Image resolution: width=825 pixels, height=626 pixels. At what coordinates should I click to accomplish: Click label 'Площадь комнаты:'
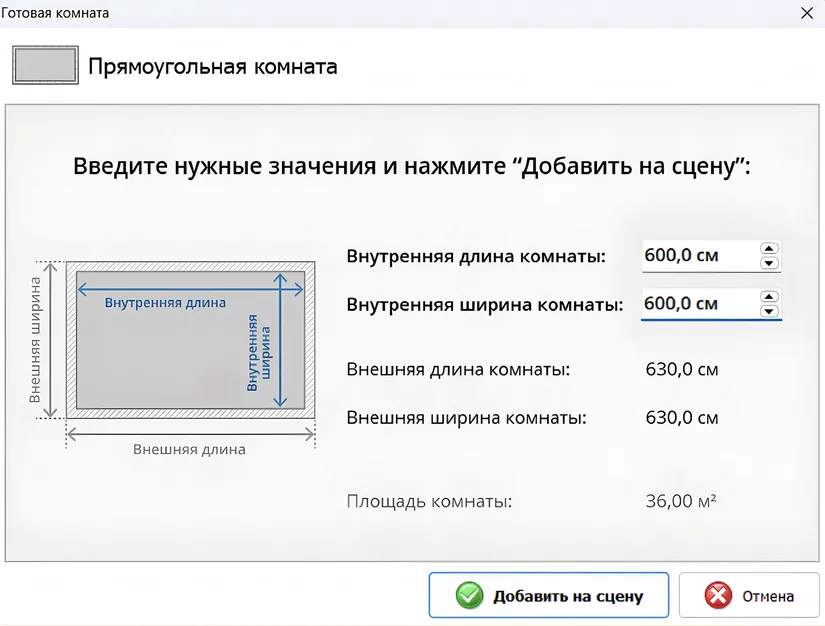click(x=429, y=501)
